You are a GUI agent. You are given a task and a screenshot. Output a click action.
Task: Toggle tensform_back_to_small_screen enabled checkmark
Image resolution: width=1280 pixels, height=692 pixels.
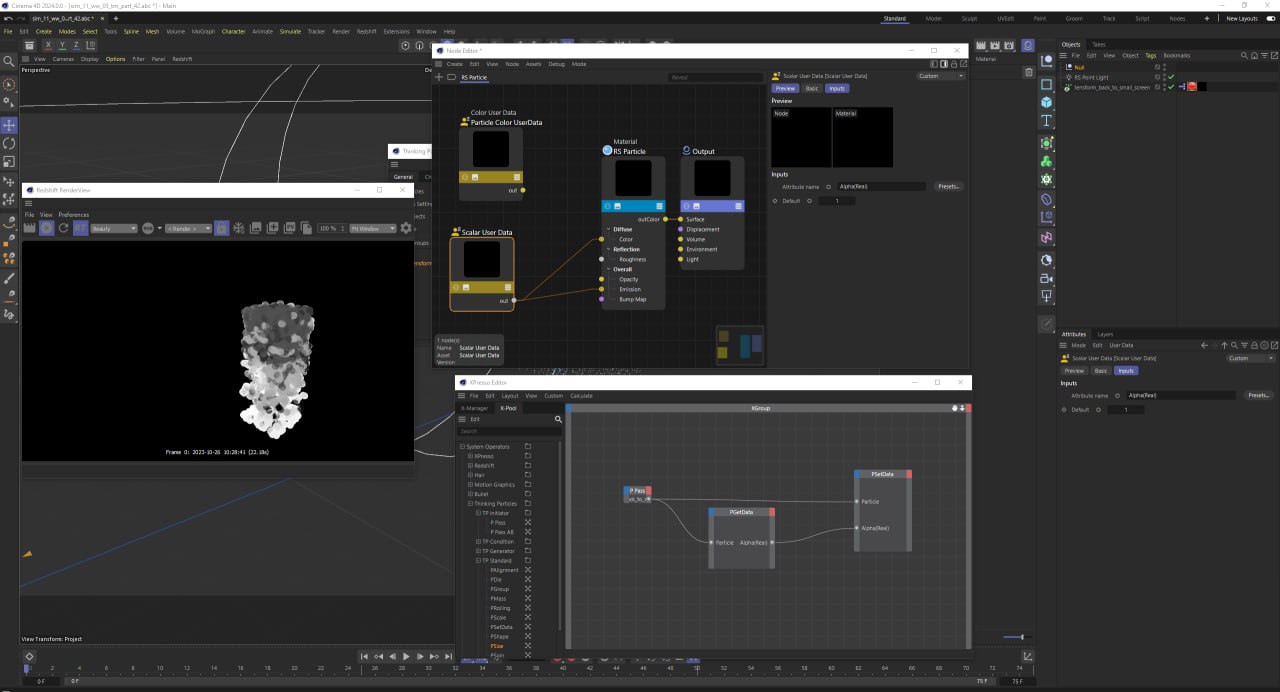[x=1171, y=87]
